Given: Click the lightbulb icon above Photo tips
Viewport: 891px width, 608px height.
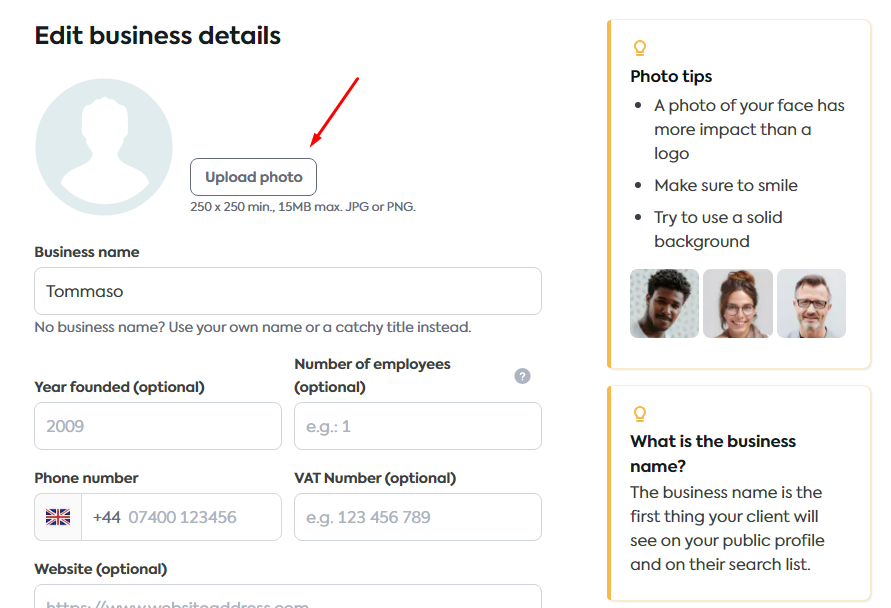Looking at the screenshot, I should click(640, 47).
